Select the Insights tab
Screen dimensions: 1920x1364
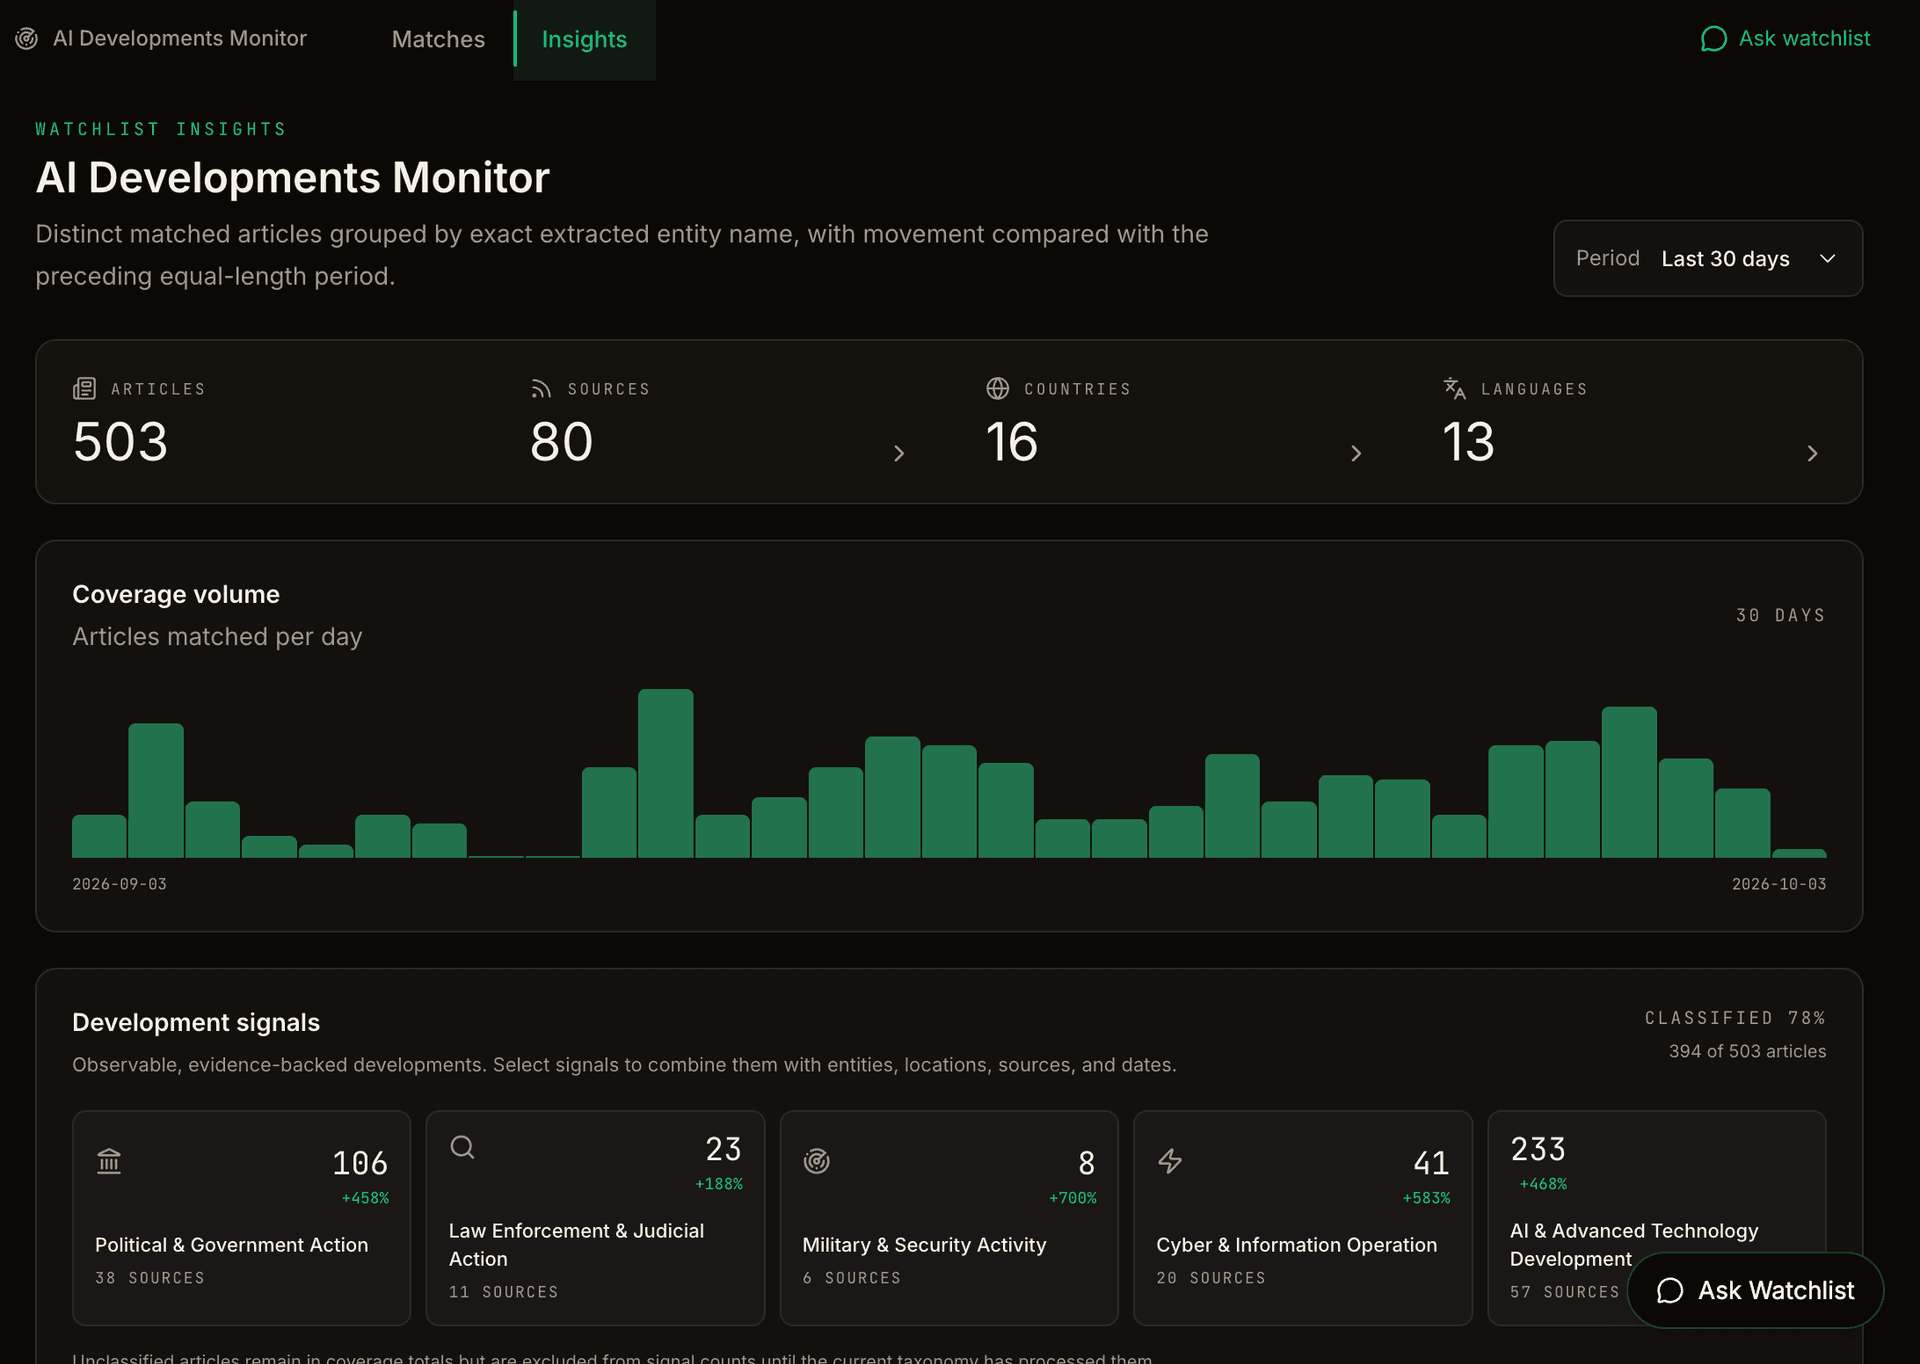[584, 39]
